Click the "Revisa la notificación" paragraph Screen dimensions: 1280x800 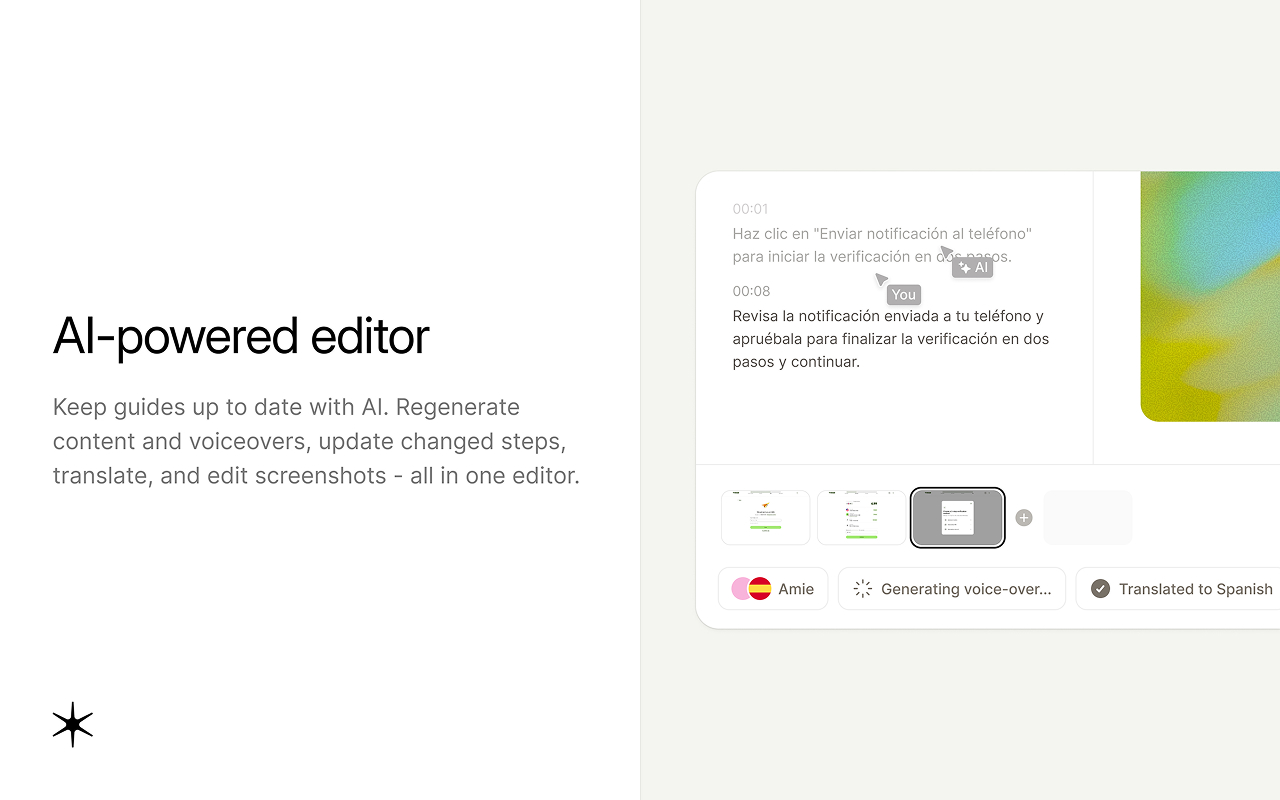tap(891, 339)
